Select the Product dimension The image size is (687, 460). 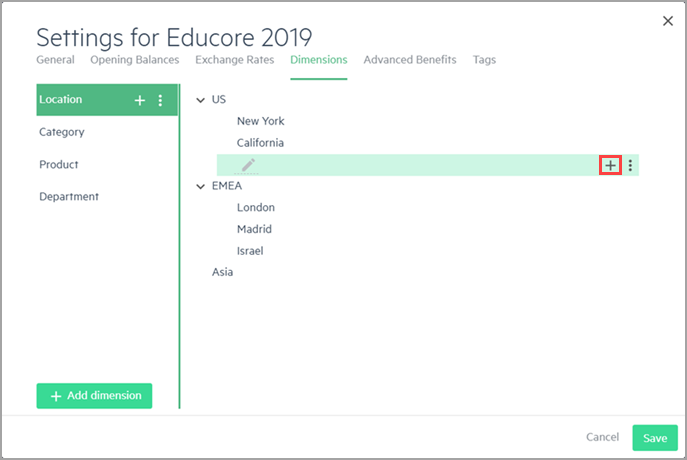[59, 164]
